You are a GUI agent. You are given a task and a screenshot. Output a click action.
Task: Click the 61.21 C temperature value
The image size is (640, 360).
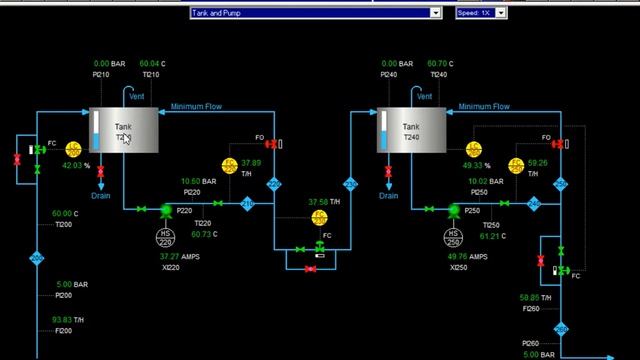coord(489,236)
